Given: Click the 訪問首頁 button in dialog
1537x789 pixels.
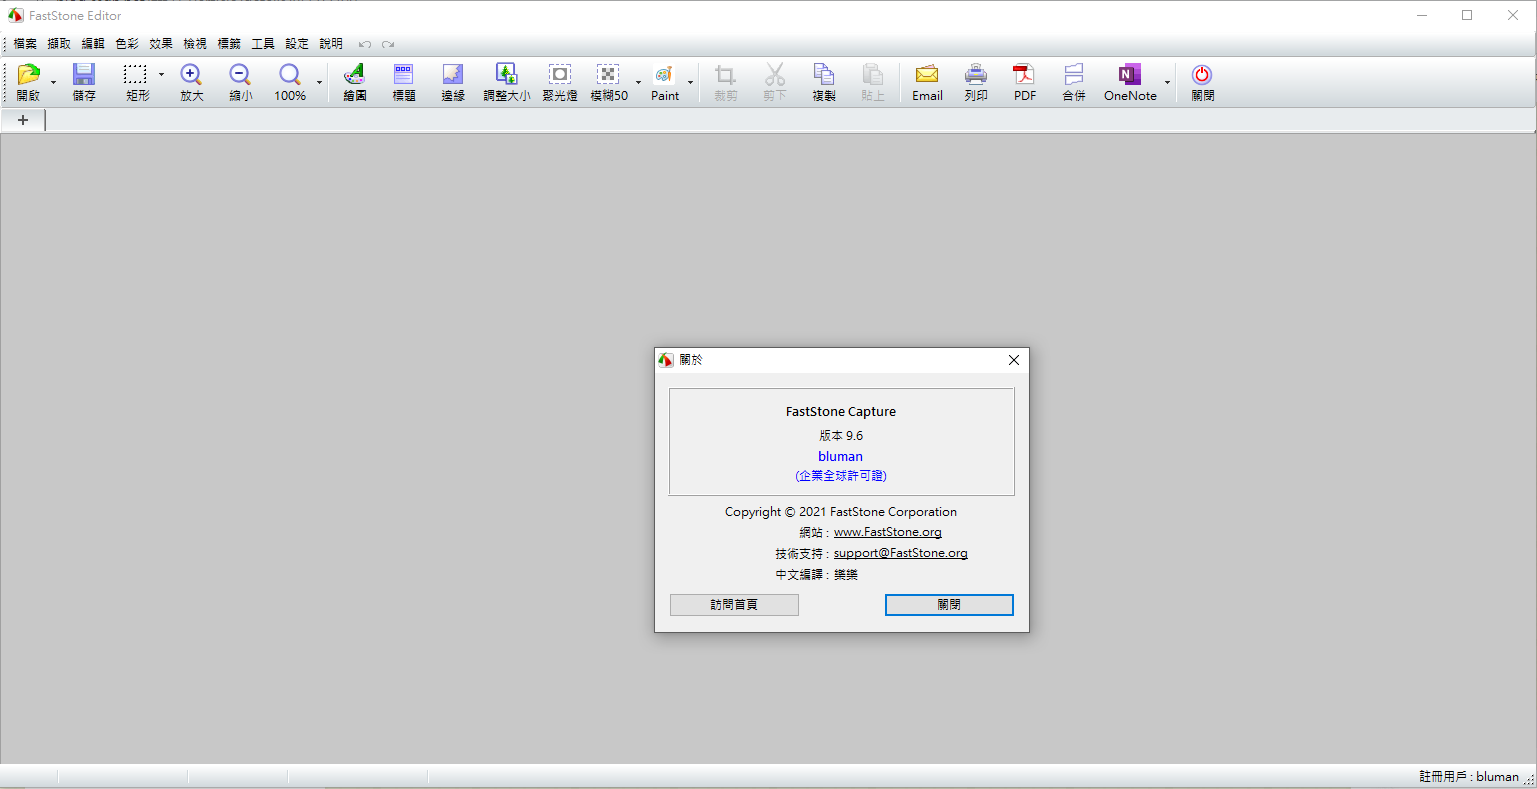Looking at the screenshot, I should click(734, 605).
